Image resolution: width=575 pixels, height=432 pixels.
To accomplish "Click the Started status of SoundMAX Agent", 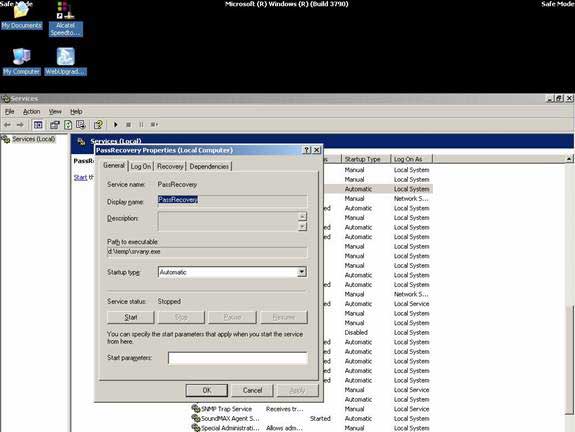I will 320,418.
